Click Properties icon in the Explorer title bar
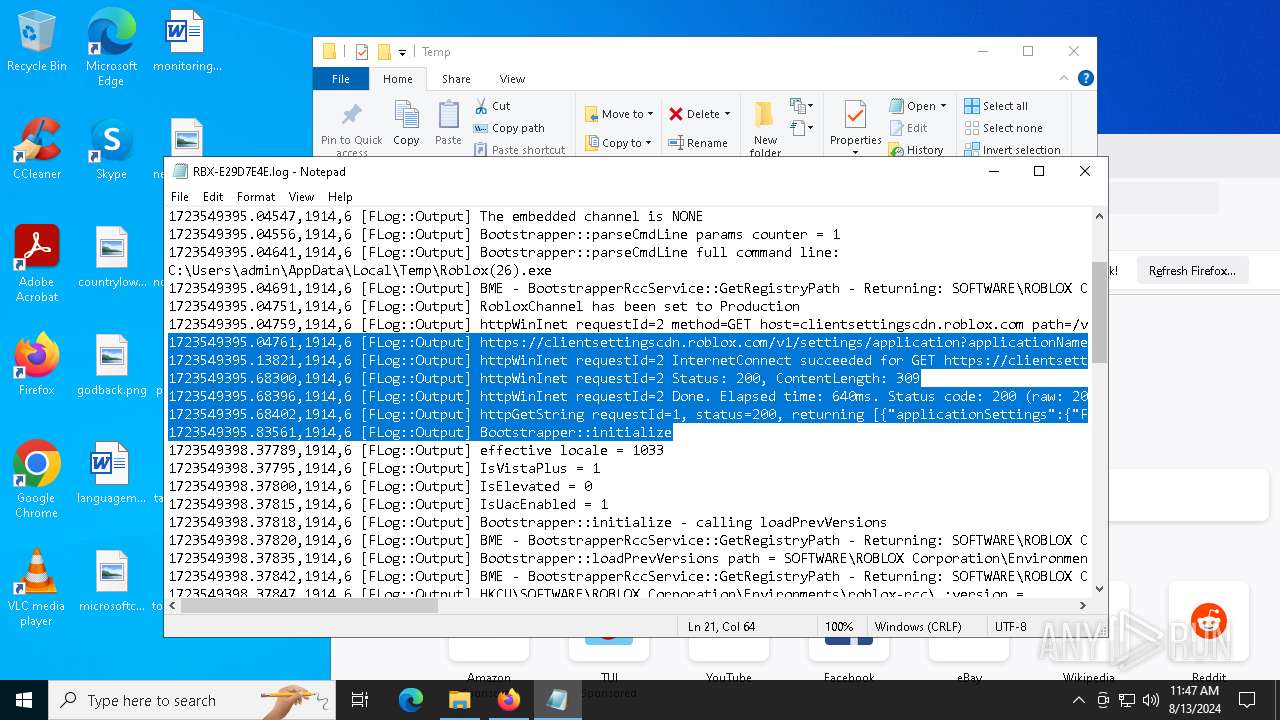1280x720 pixels. (362, 52)
